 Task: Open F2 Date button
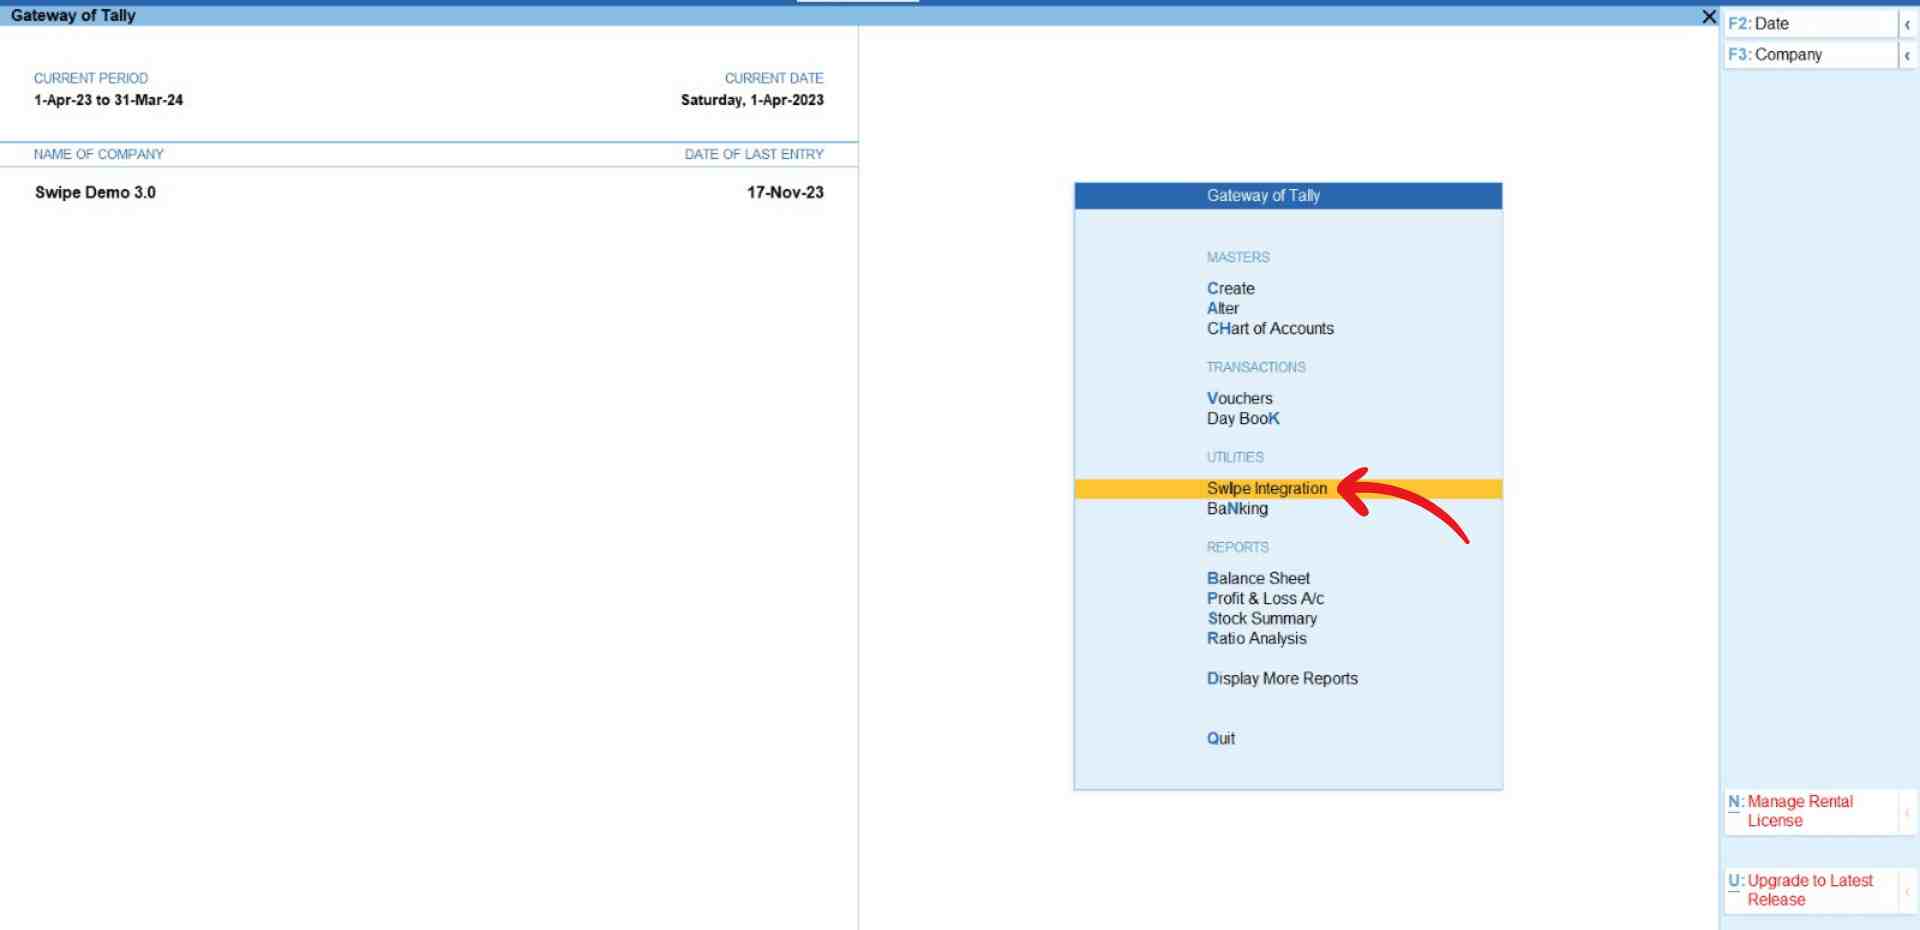(x=1810, y=24)
